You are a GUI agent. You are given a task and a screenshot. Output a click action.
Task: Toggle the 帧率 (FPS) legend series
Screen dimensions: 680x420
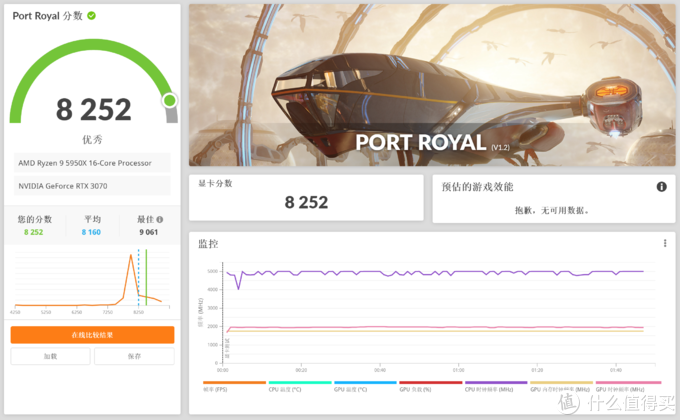[x=234, y=387]
